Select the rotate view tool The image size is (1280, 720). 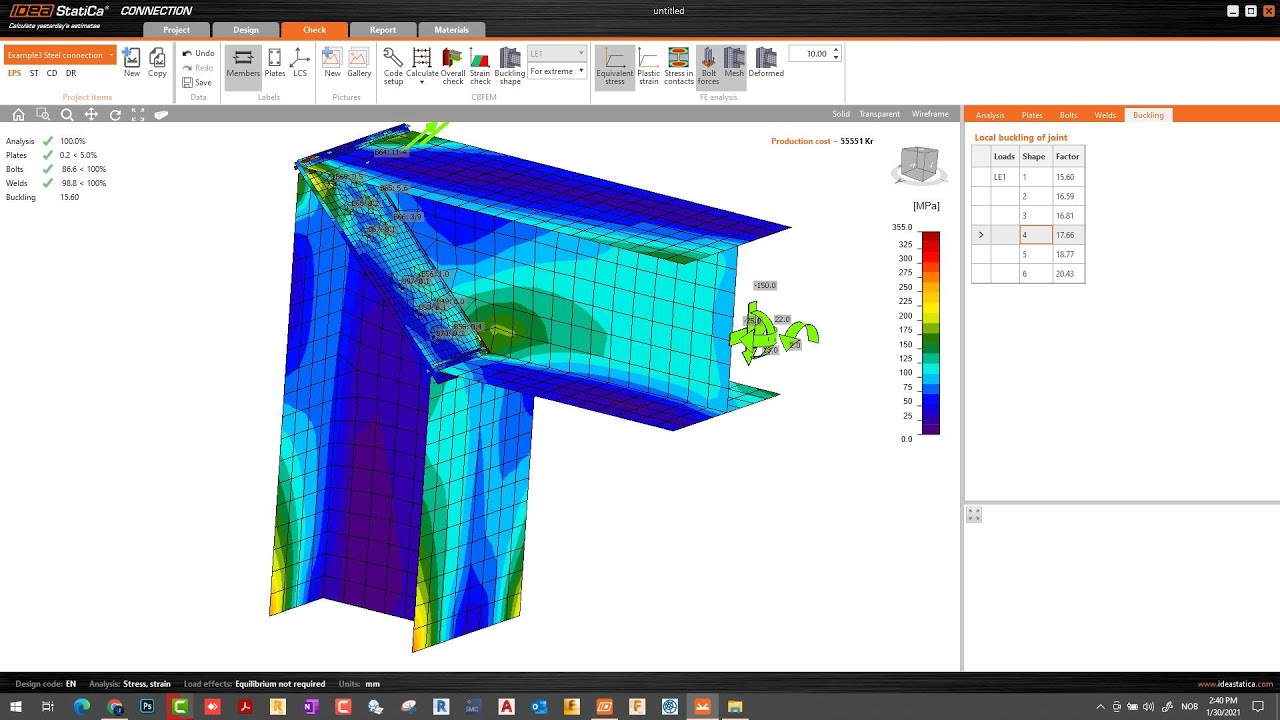pos(115,115)
